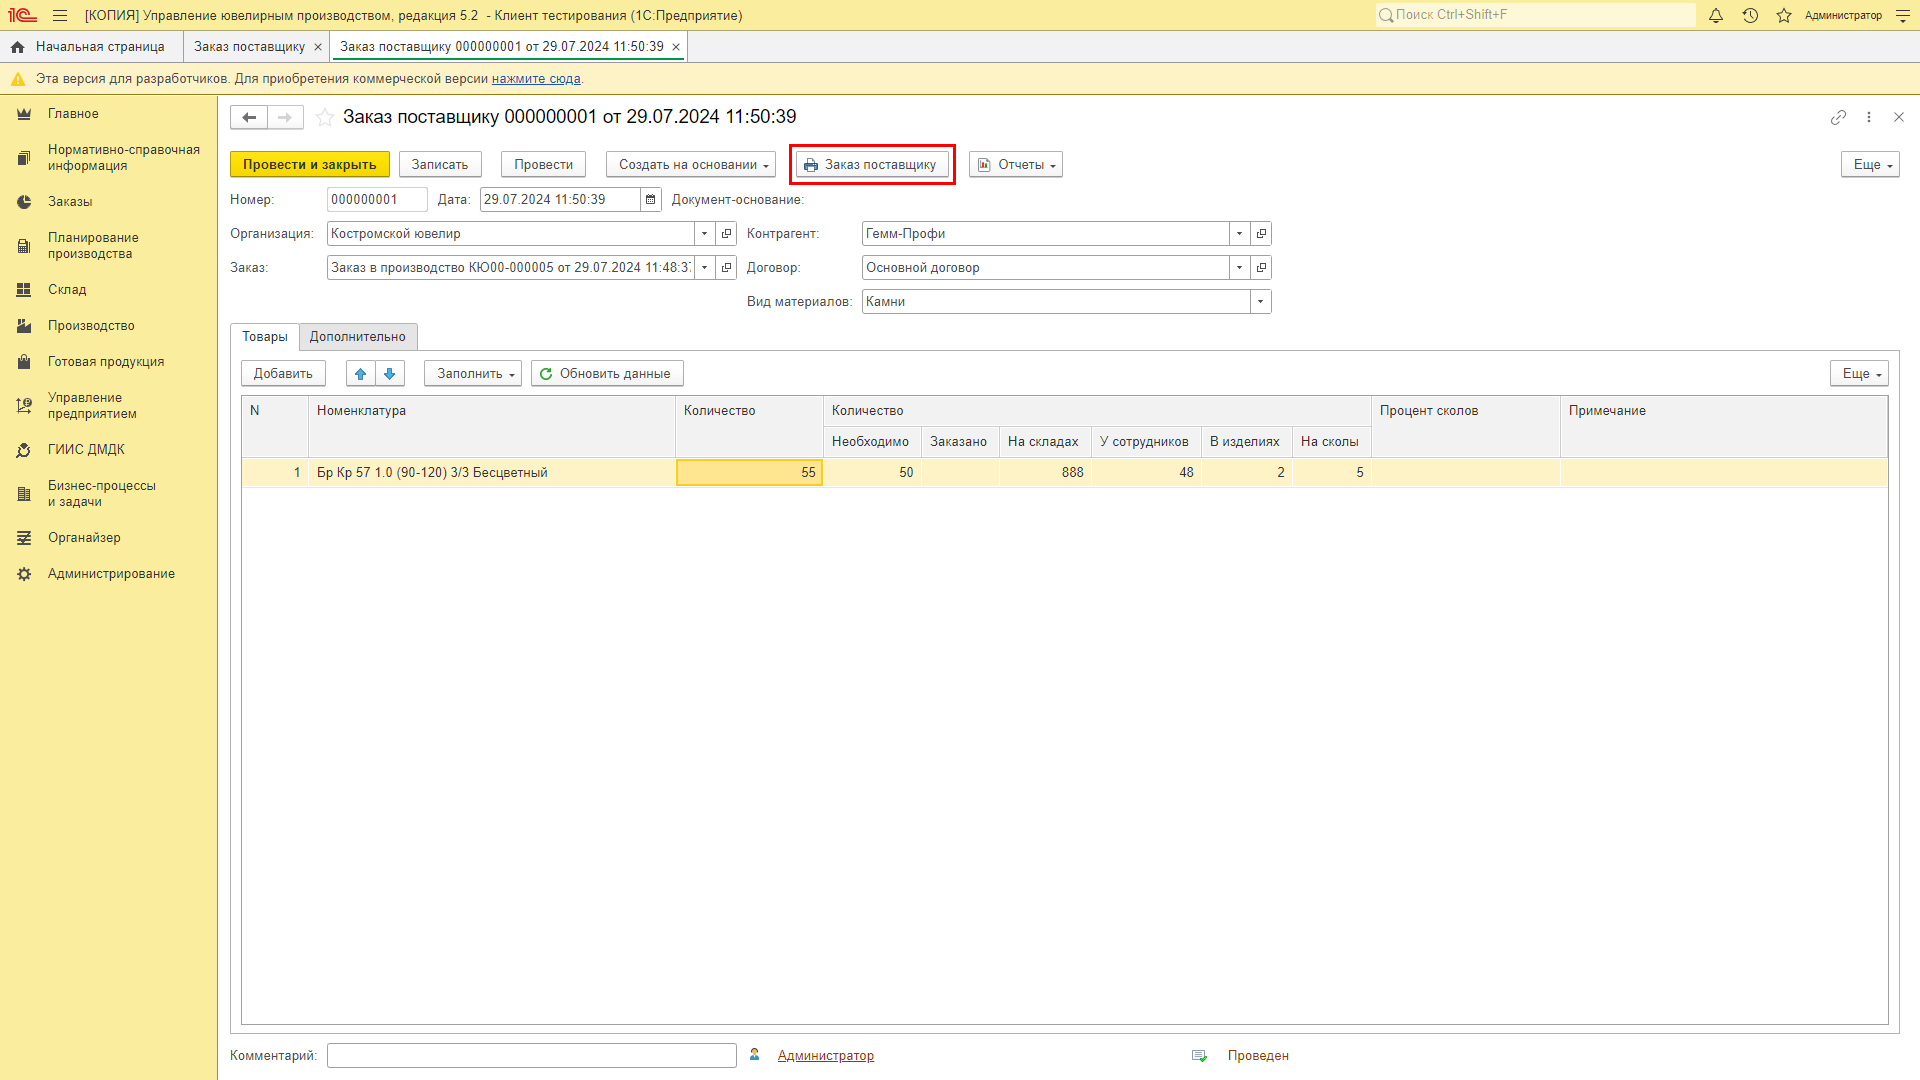Switch to Товары tab
This screenshot has height=1080, width=1920.
(265, 337)
